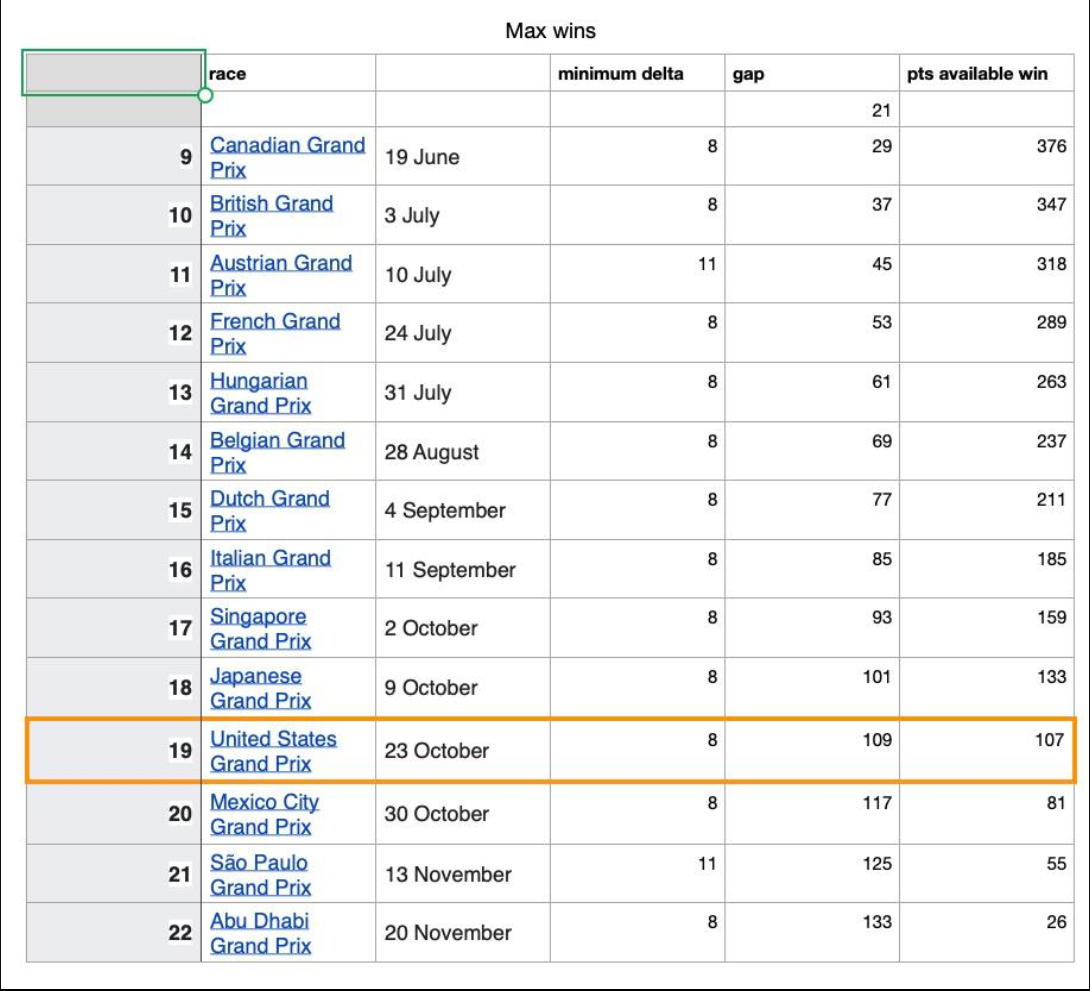Open the Italian Grand Prix link
The image size is (1090, 991).
point(270,570)
